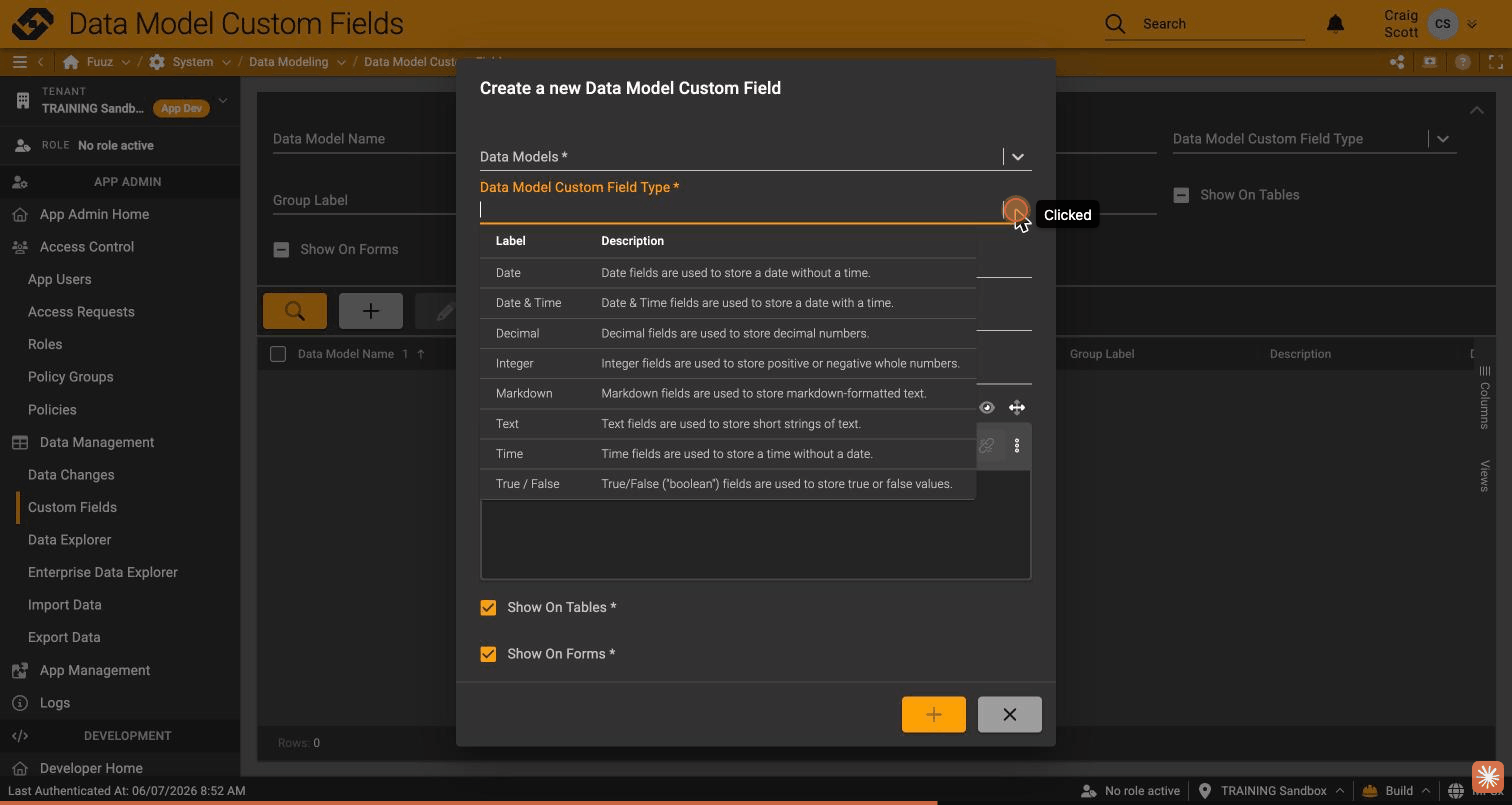
Task: Expand the tenant selector chevron
Action: 223,100
